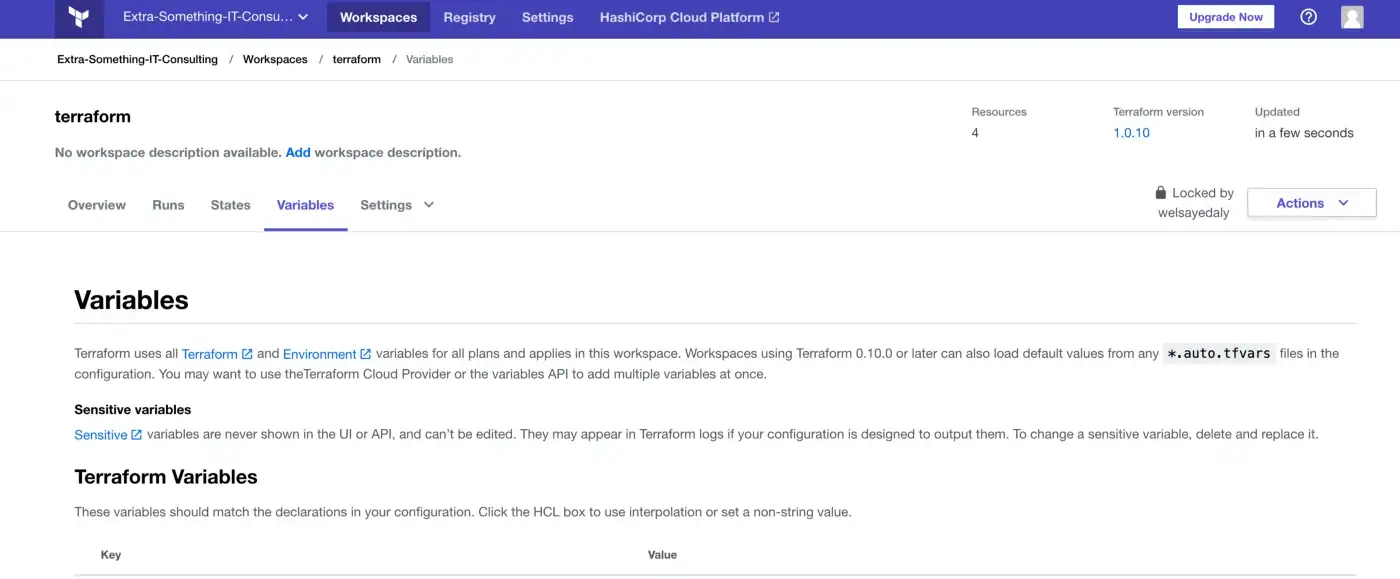Click external link icon next to Environment
The width and height of the screenshot is (1400, 579).
click(366, 354)
